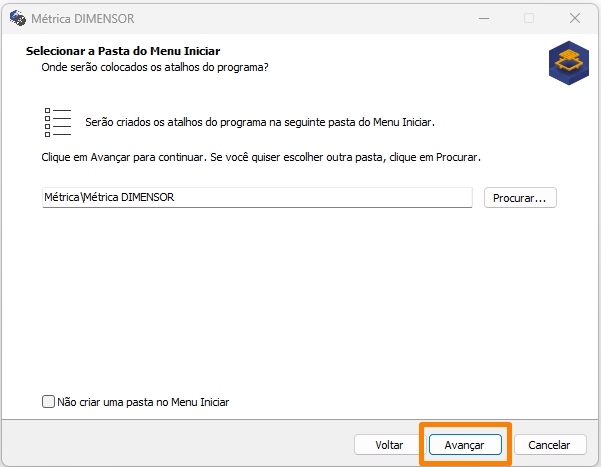Viewport: 601px width, 467px height.
Task: Click the 'Serão criados os atalhos do programa' sentence
Action: pyautogui.click(x=260, y=122)
